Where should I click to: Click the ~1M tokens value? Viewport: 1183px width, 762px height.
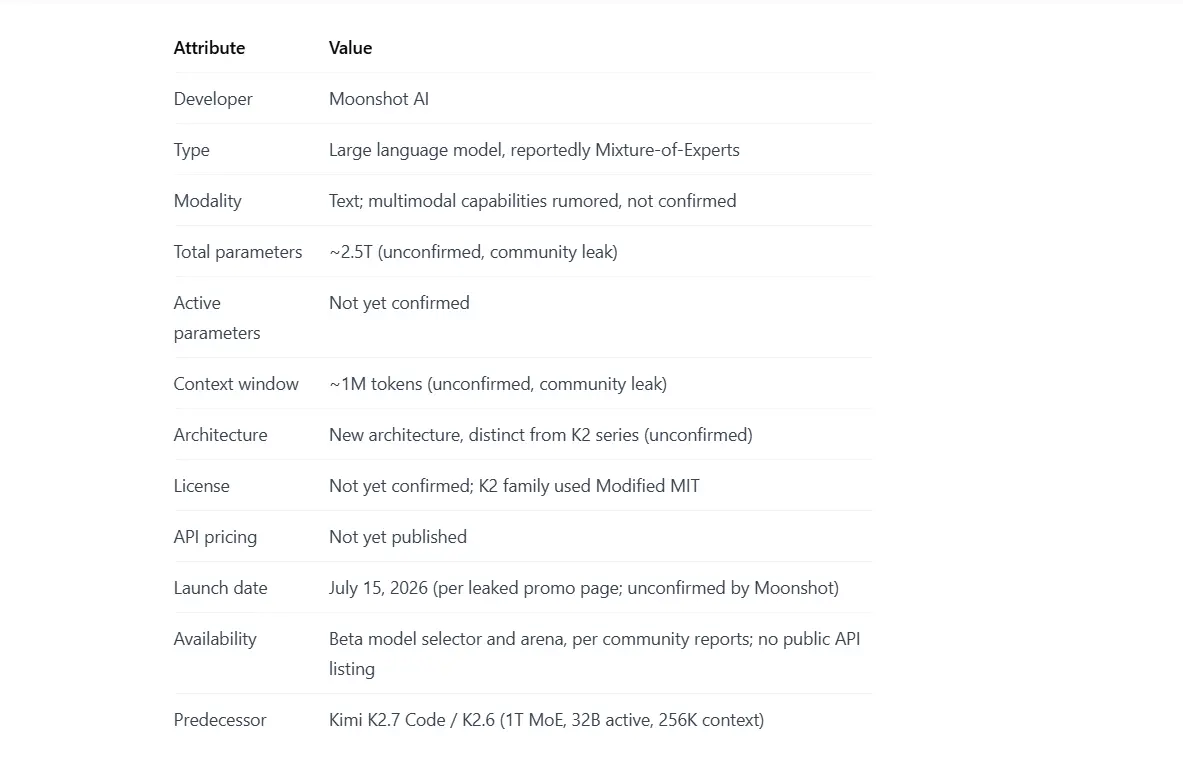(498, 384)
